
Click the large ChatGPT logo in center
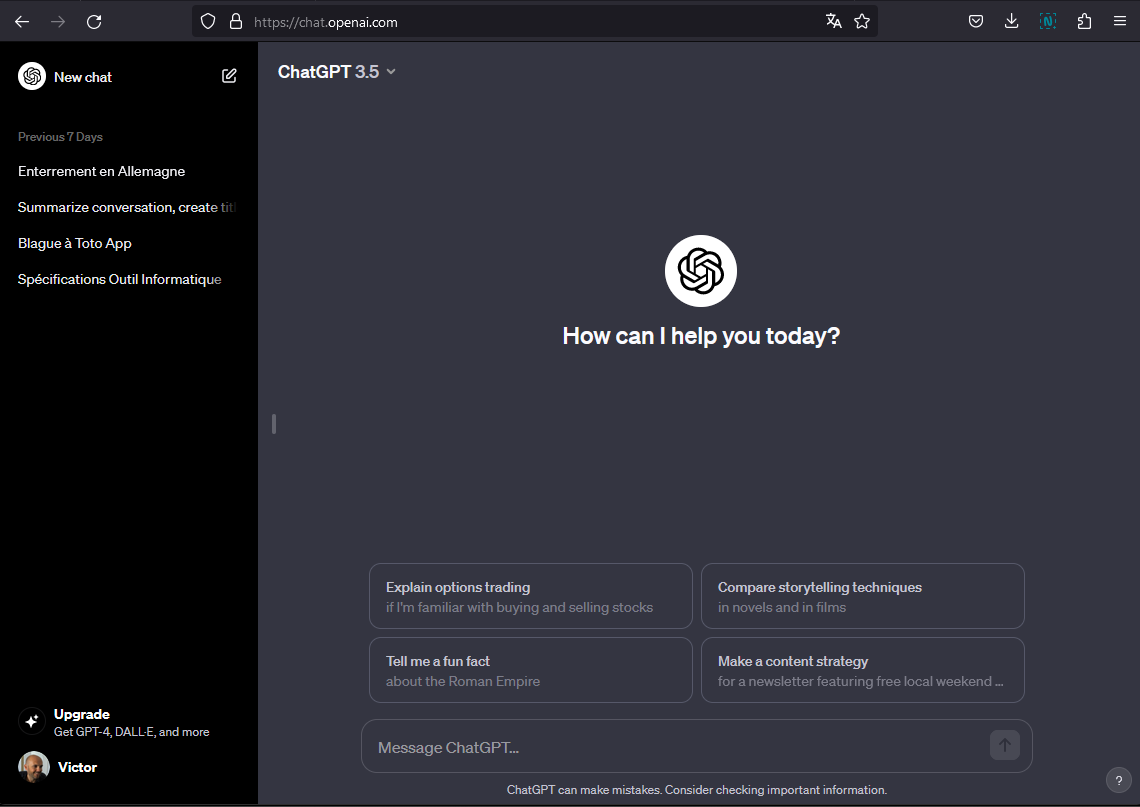point(701,271)
